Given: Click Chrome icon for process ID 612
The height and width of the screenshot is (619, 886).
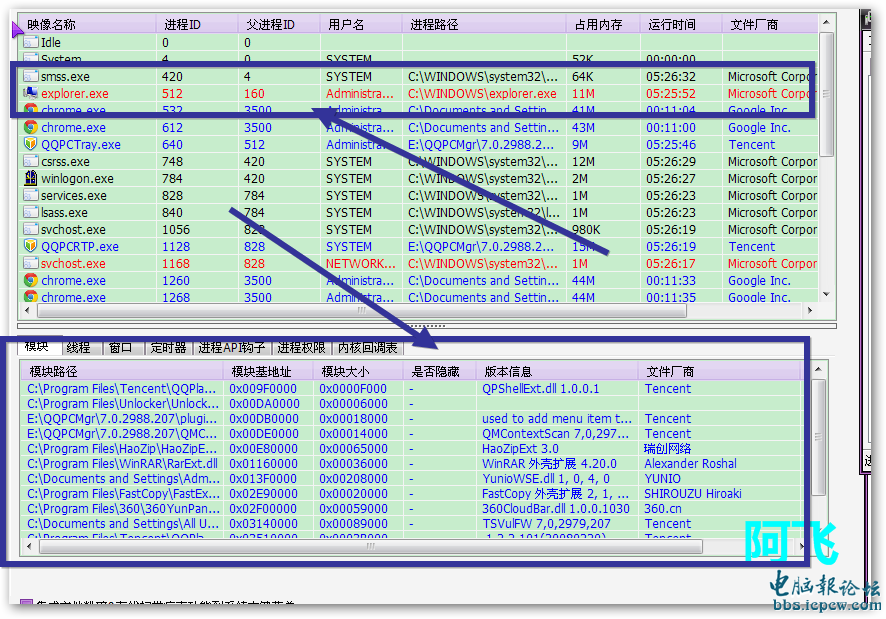Looking at the screenshot, I should tap(31, 127).
